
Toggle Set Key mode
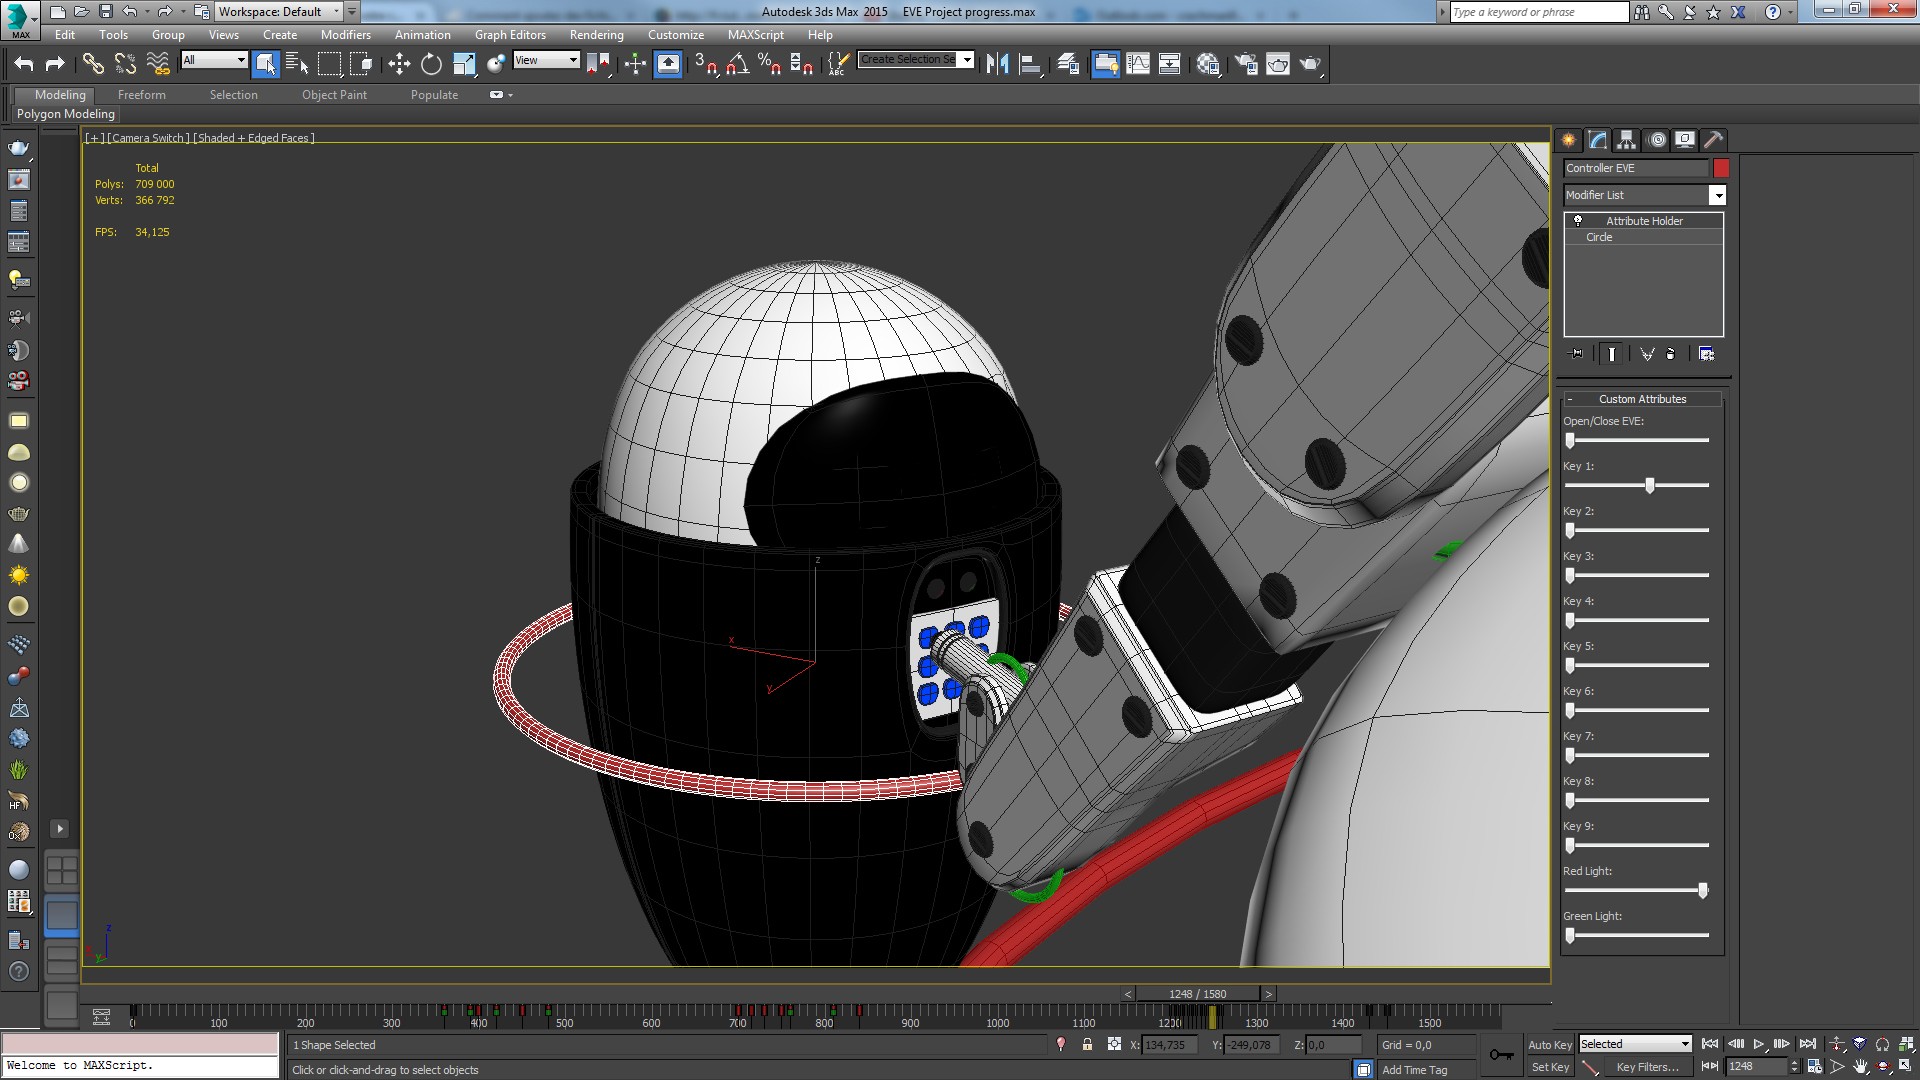pyautogui.click(x=1549, y=1067)
